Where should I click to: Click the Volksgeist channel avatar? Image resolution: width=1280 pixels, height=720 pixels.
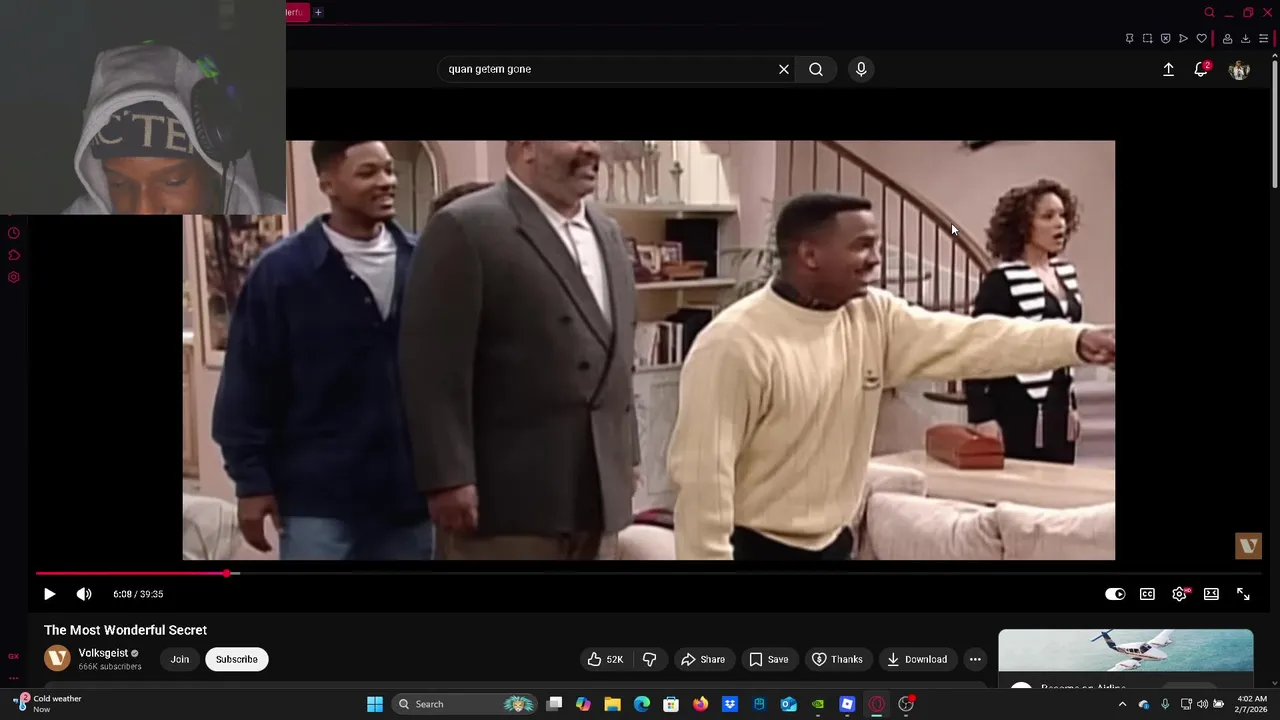point(57,658)
